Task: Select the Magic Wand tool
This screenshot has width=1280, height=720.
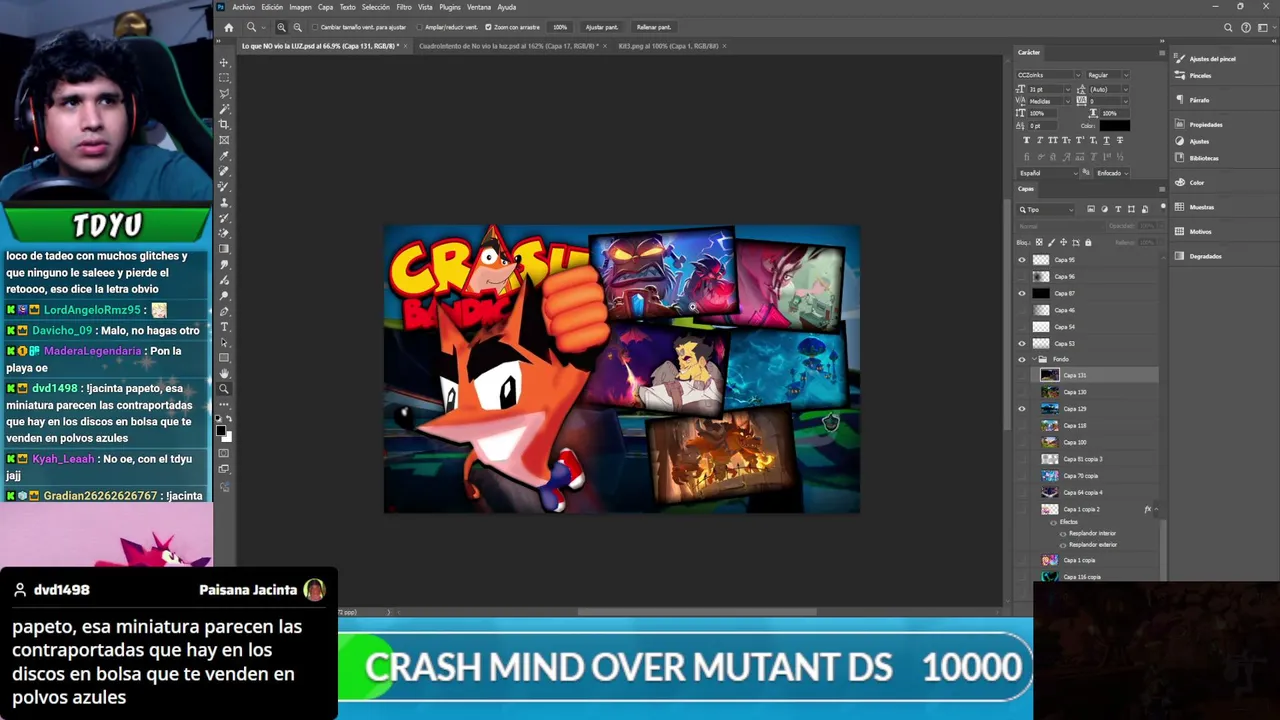Action: point(224,109)
